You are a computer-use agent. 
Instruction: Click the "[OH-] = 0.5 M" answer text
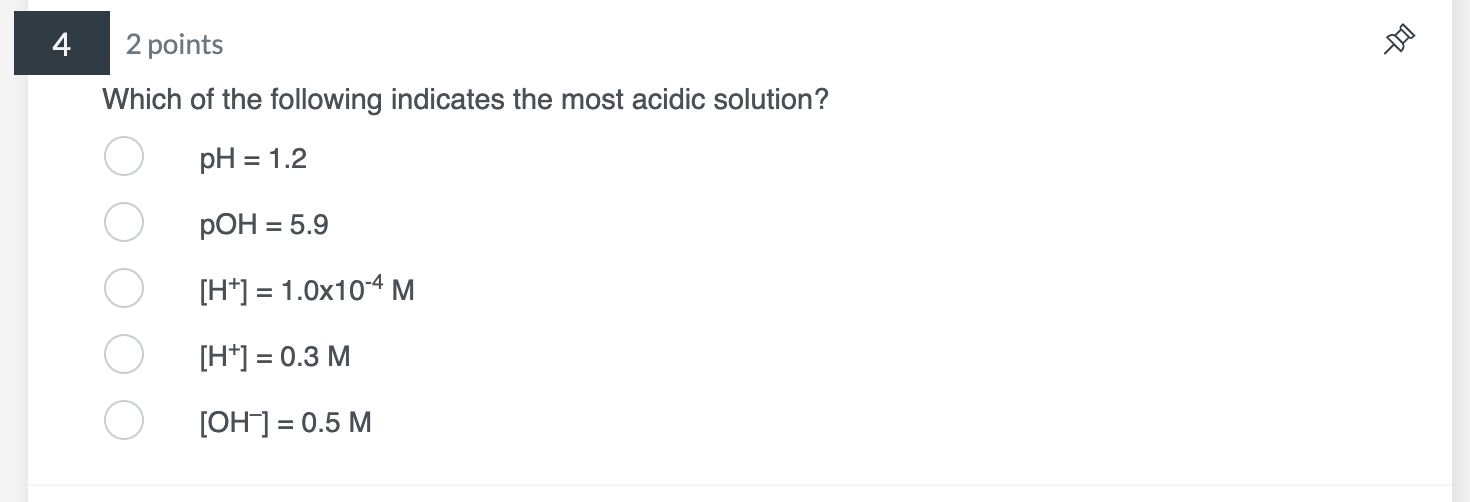coord(285,423)
